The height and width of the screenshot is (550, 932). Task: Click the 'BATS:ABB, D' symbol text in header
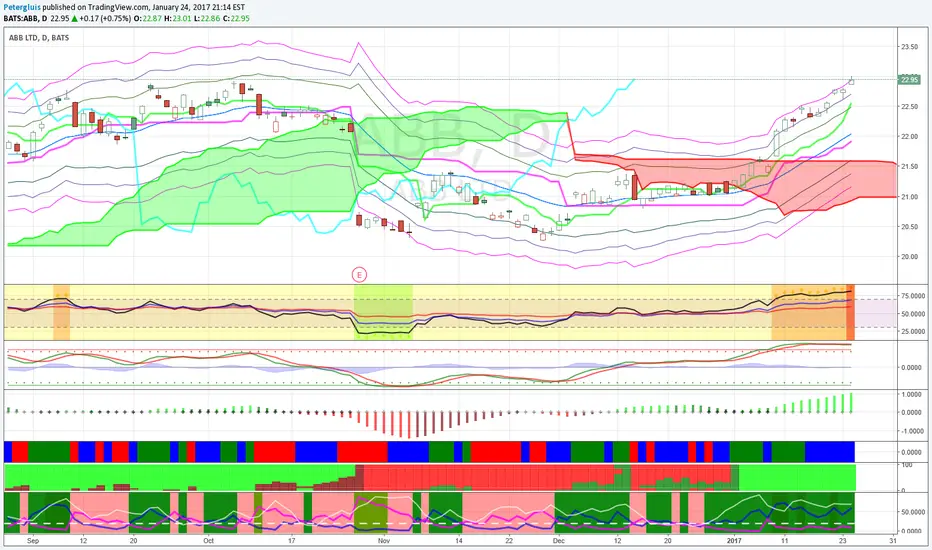25,18
